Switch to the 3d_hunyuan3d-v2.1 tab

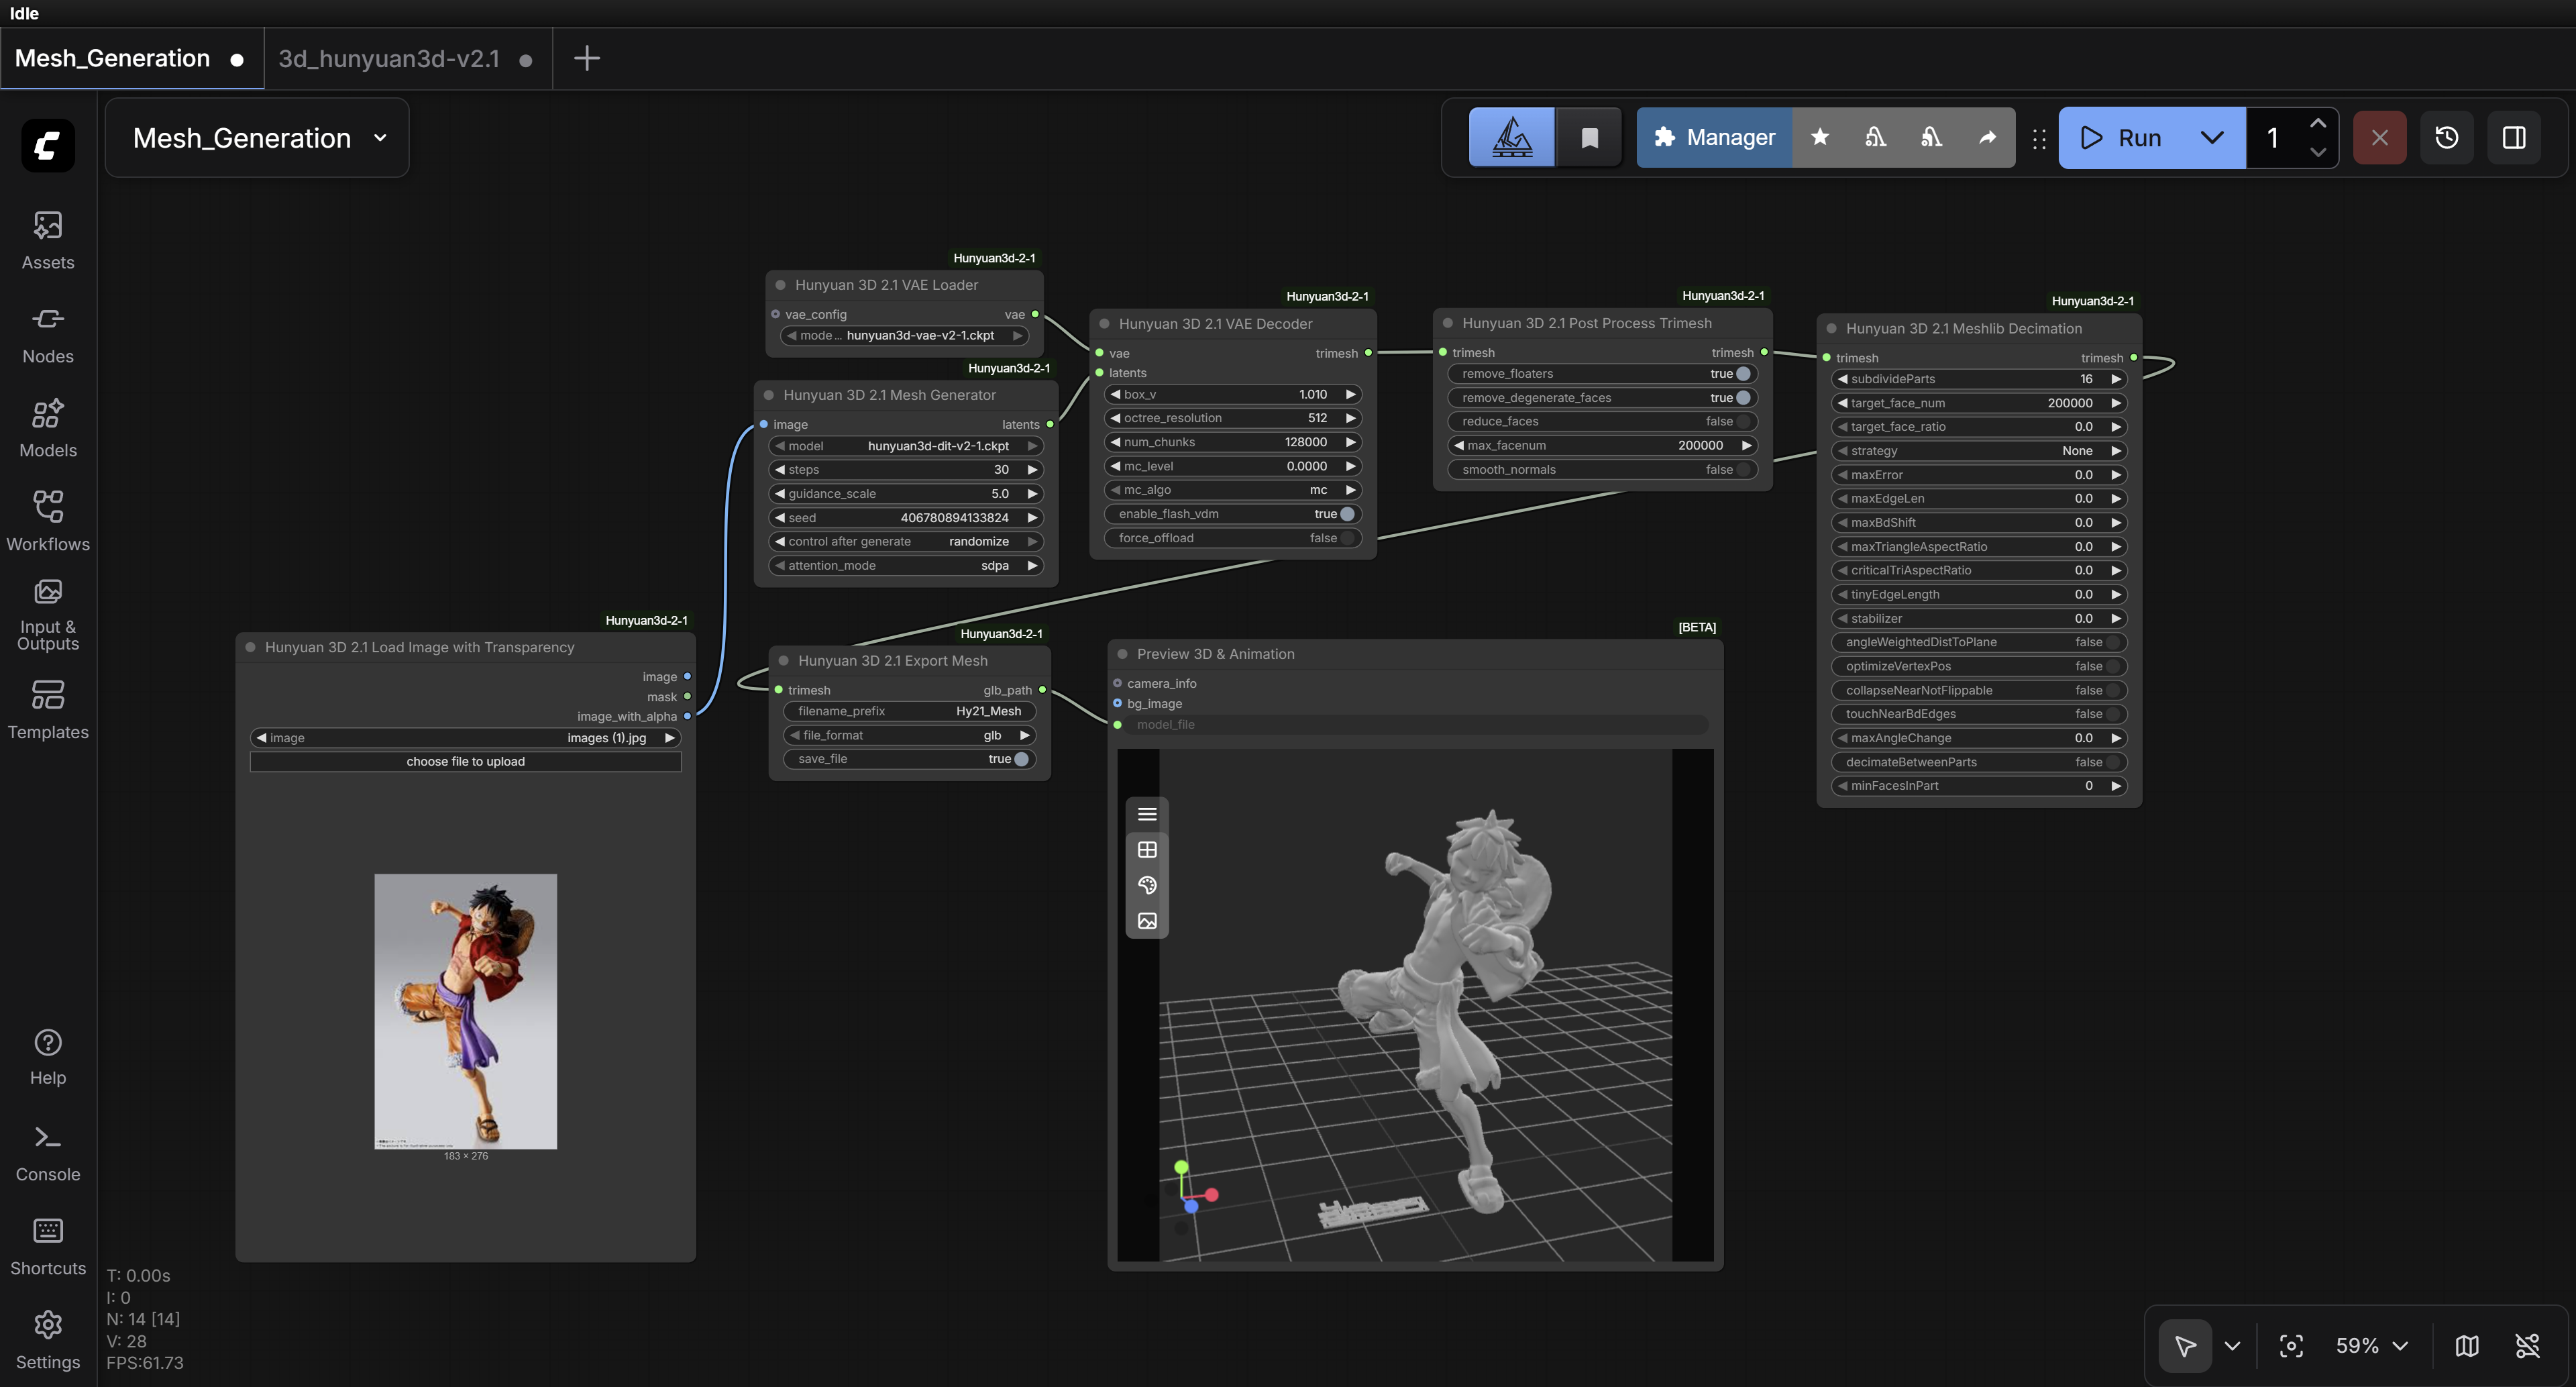coord(389,59)
